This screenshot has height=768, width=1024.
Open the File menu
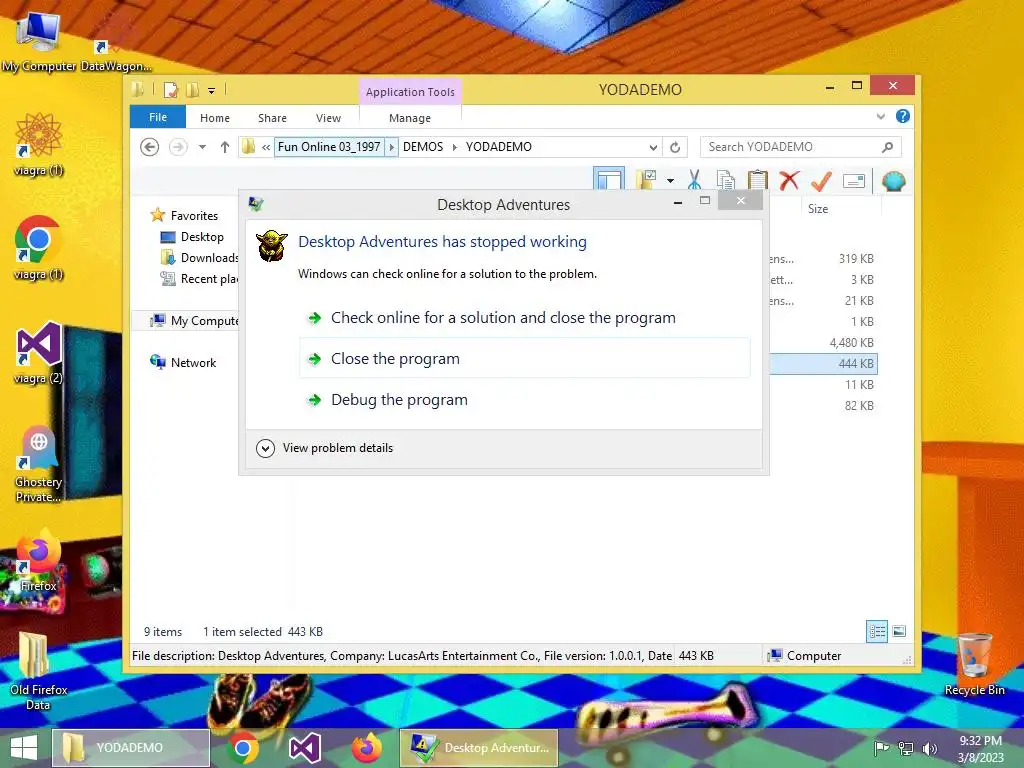pyautogui.click(x=158, y=117)
